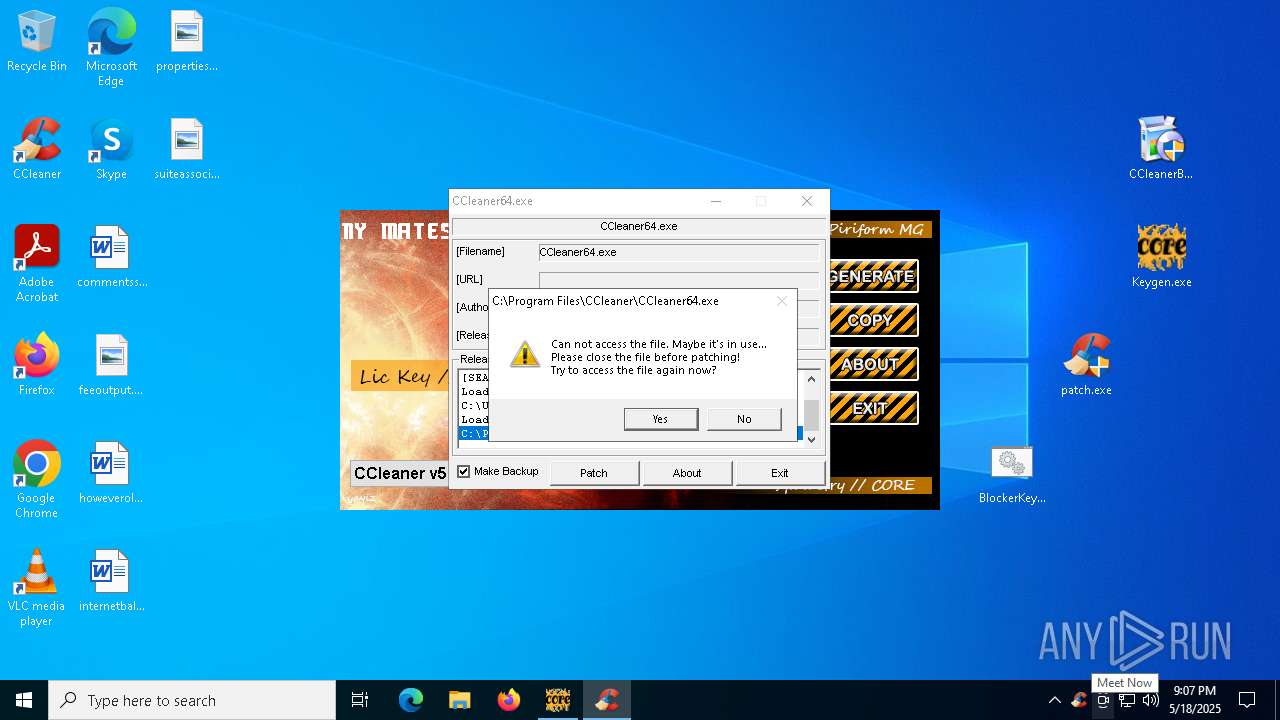Click the Patch button

point(594,473)
